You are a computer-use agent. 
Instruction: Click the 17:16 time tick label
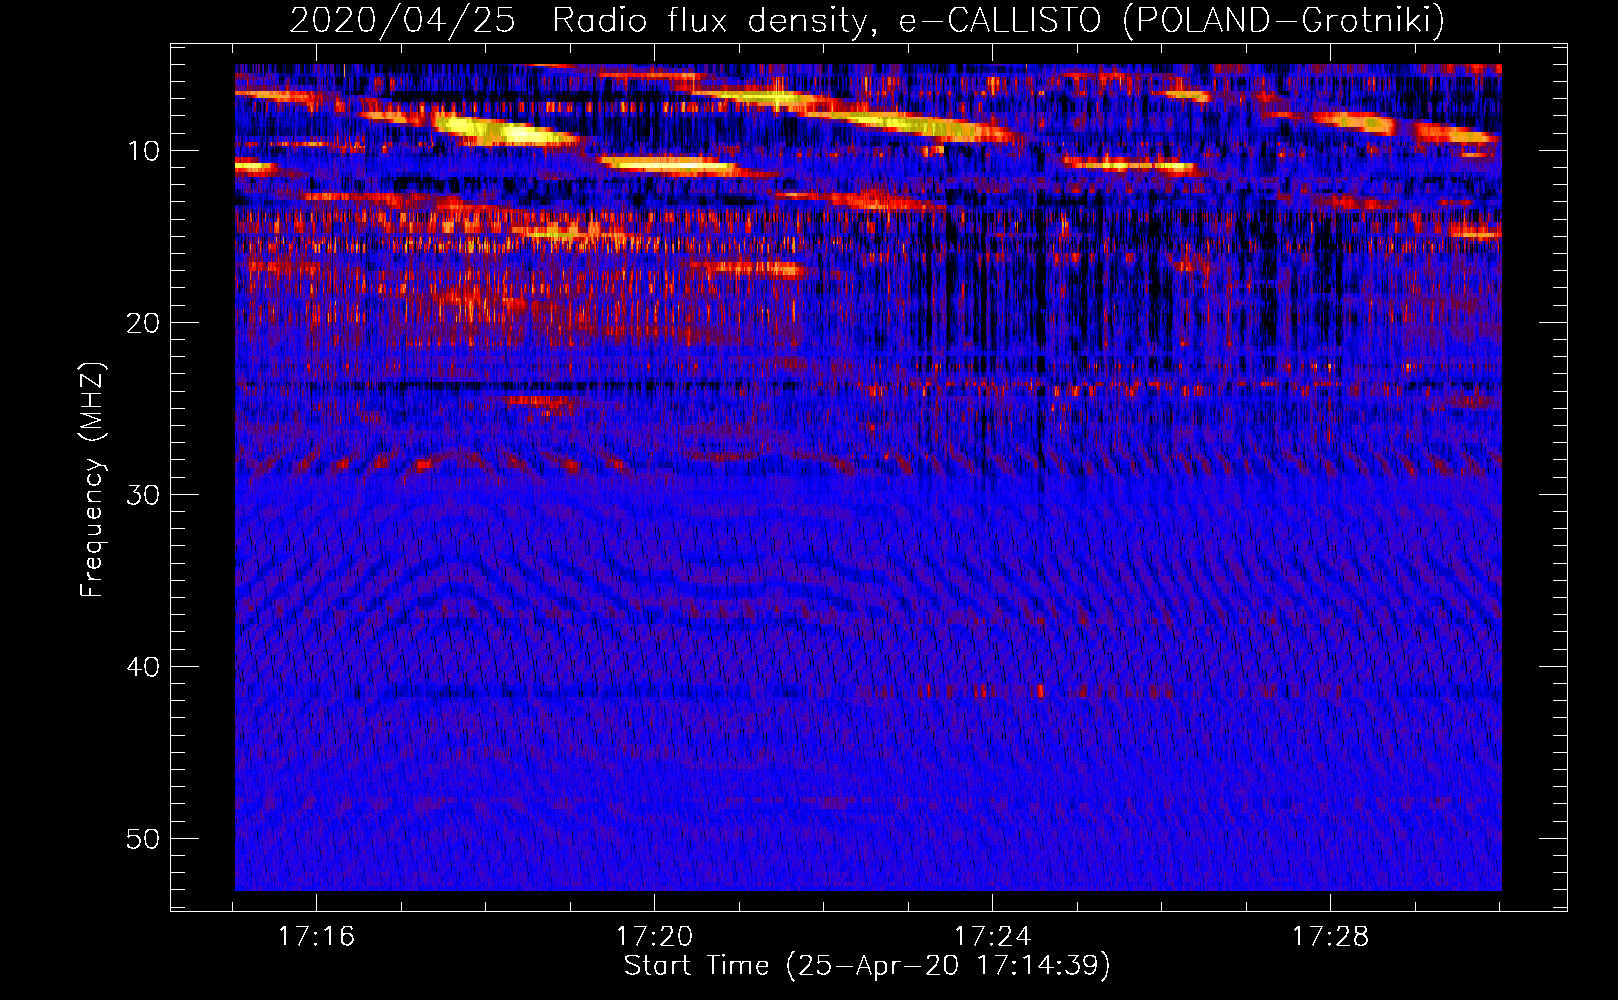pyautogui.click(x=317, y=936)
